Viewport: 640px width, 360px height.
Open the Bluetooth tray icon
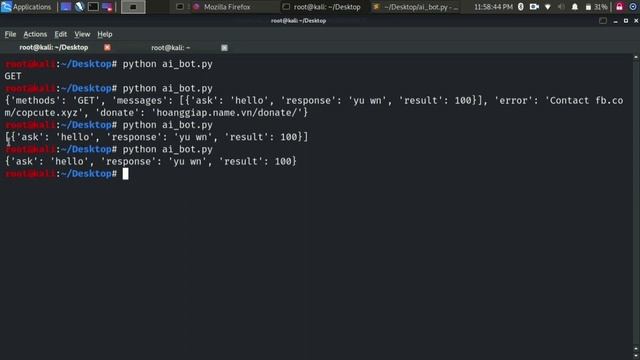point(521,7)
